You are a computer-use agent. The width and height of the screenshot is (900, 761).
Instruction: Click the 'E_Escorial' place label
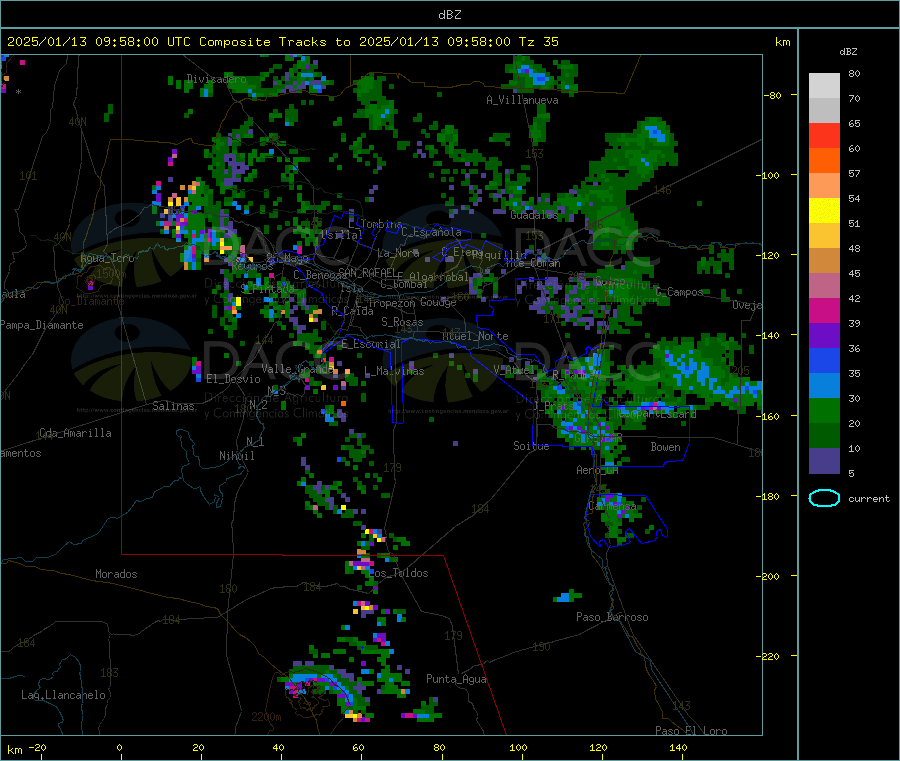pyautogui.click(x=371, y=344)
